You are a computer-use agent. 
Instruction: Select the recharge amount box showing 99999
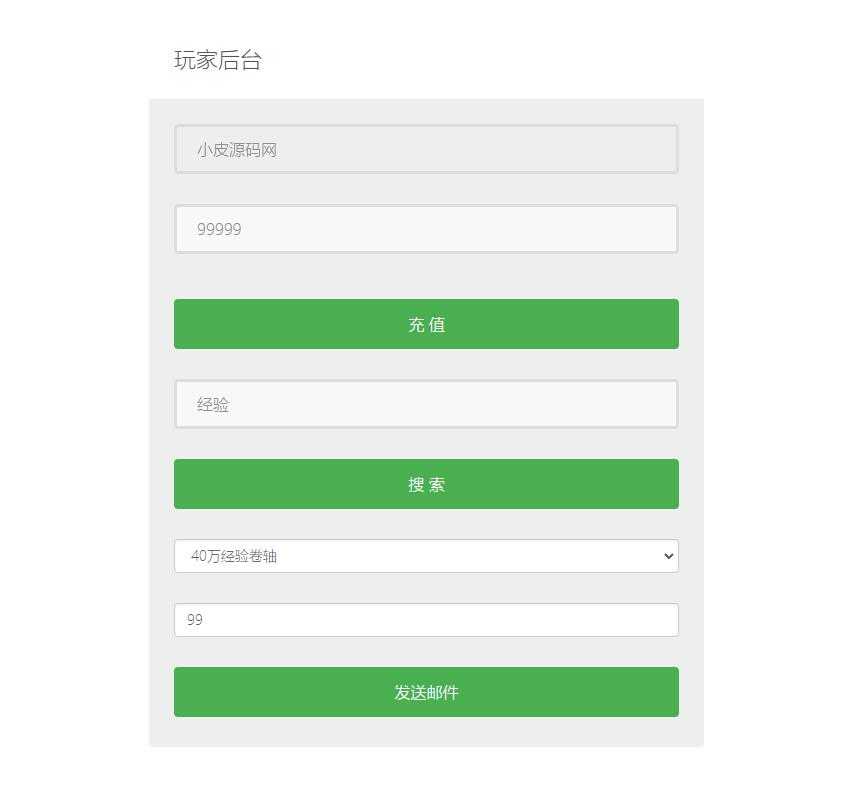426,229
